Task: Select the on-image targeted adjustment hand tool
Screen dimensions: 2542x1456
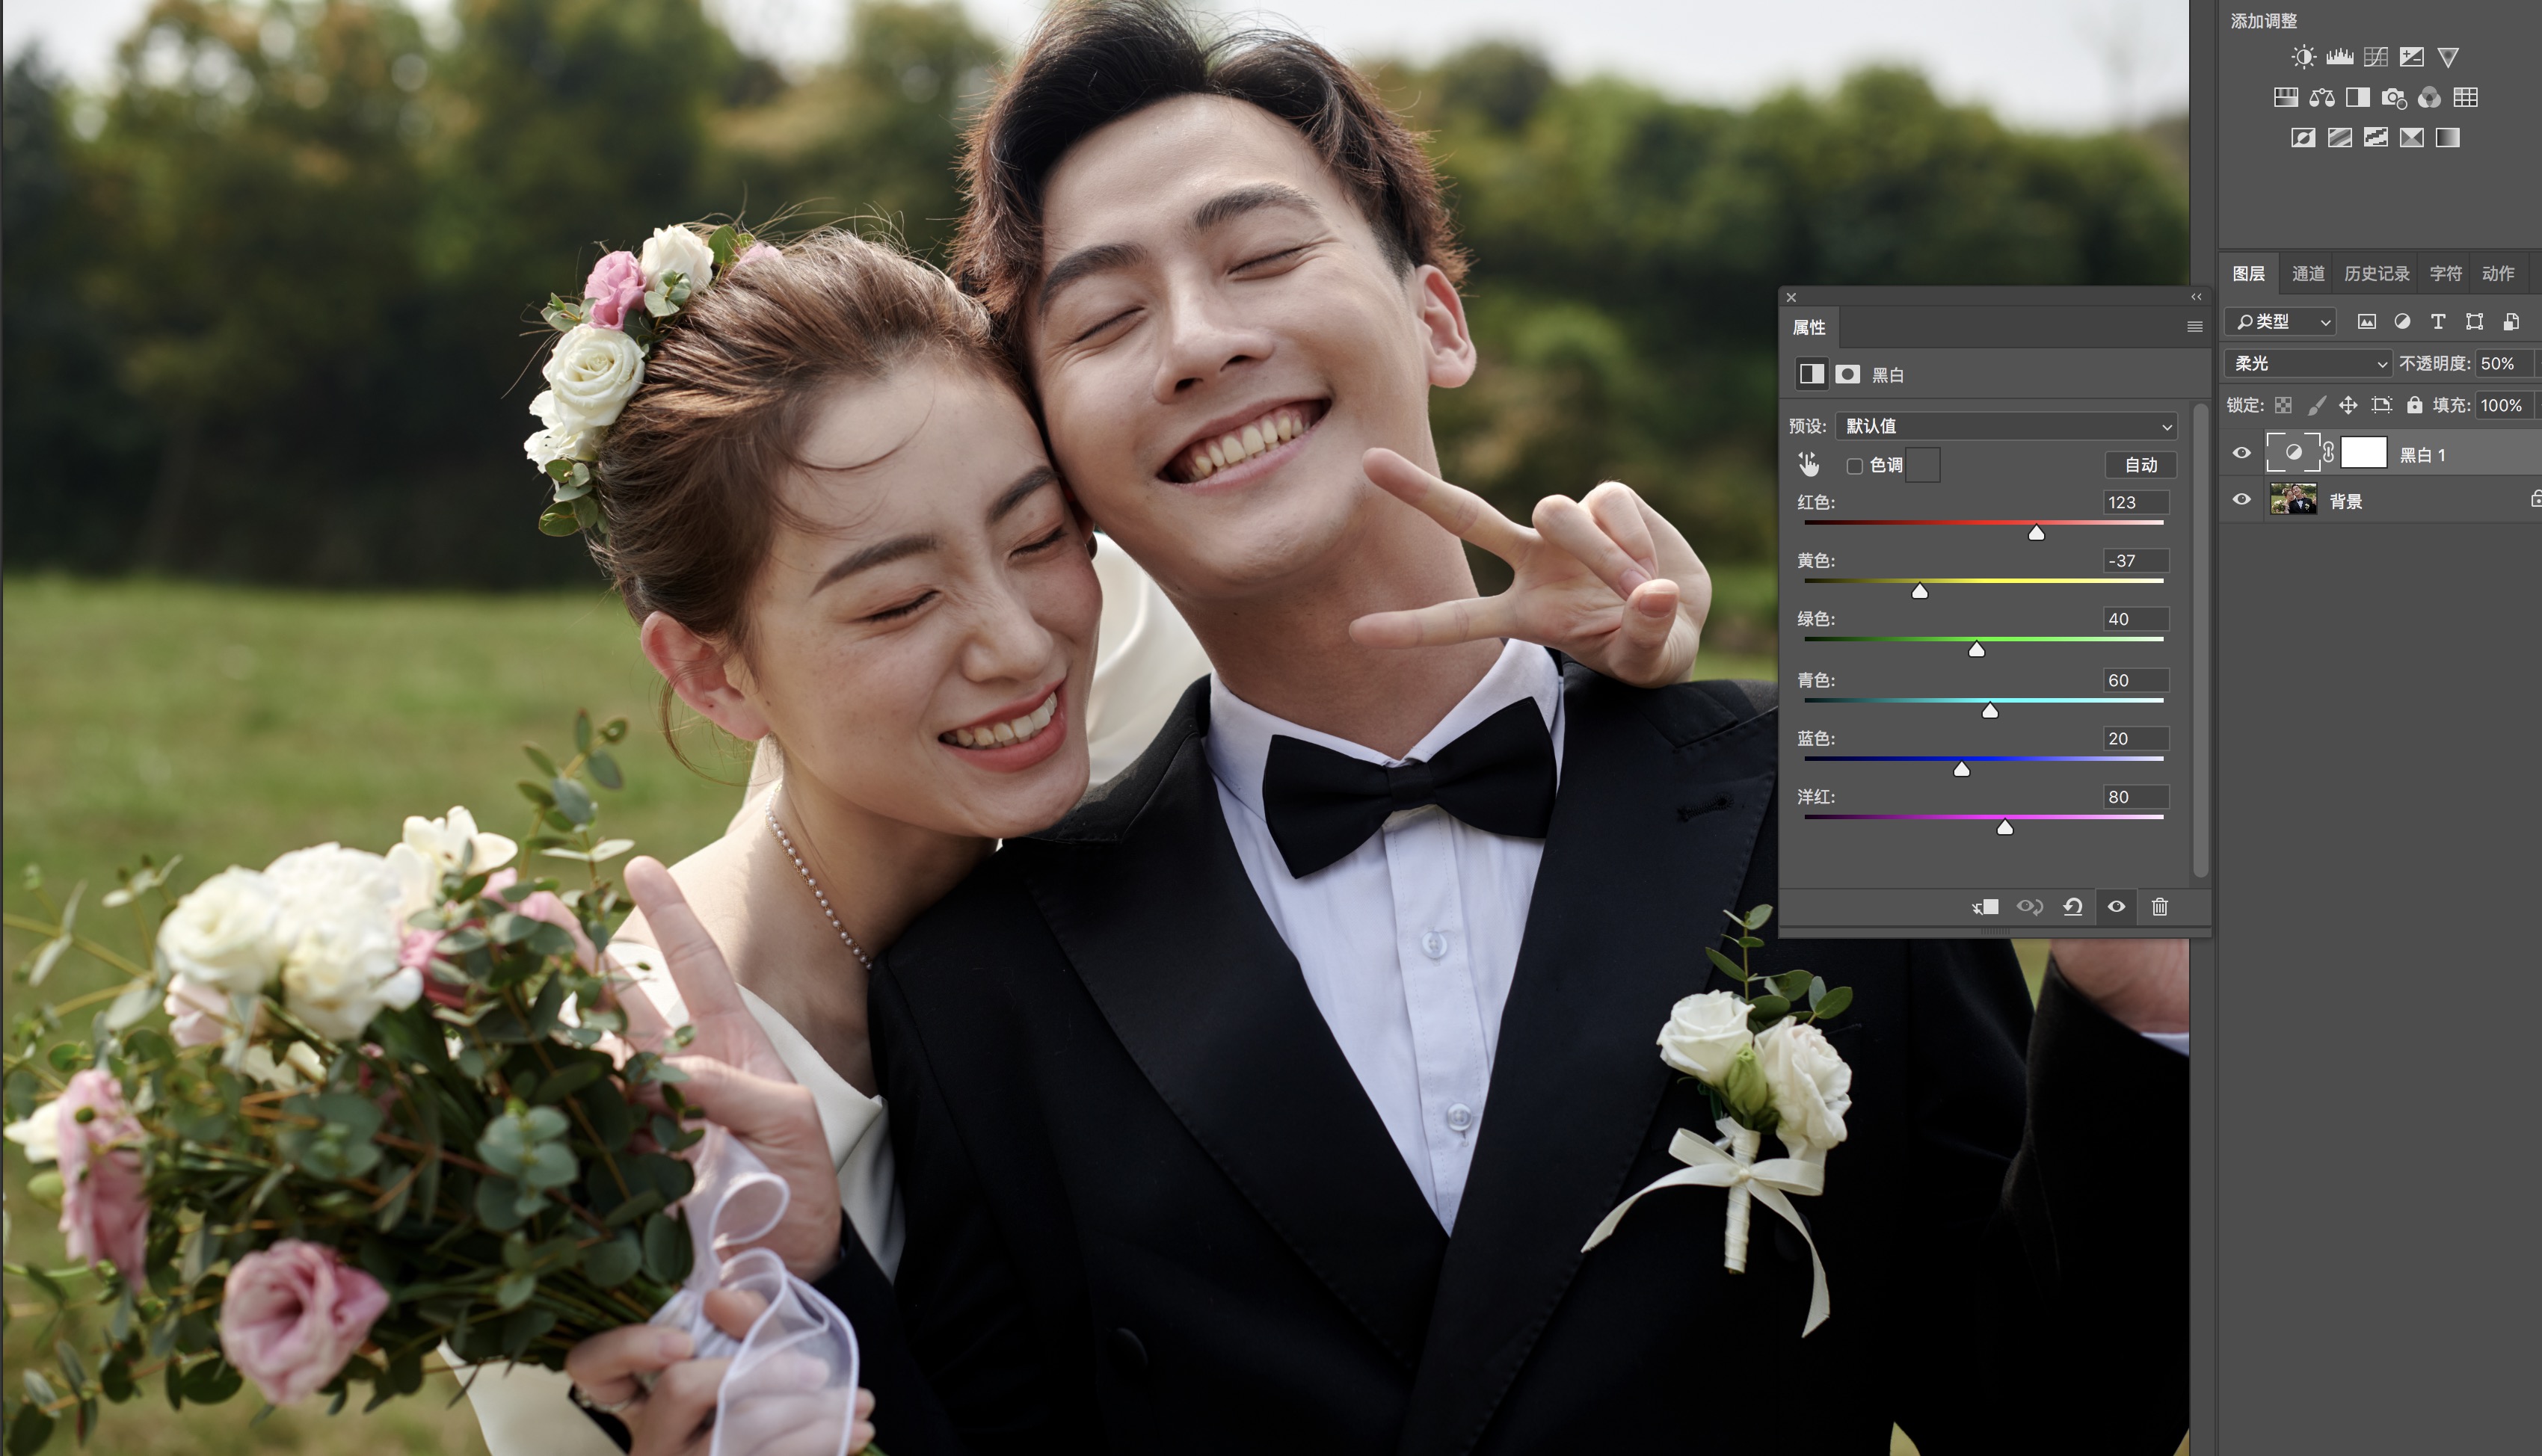Action: pyautogui.click(x=1808, y=464)
